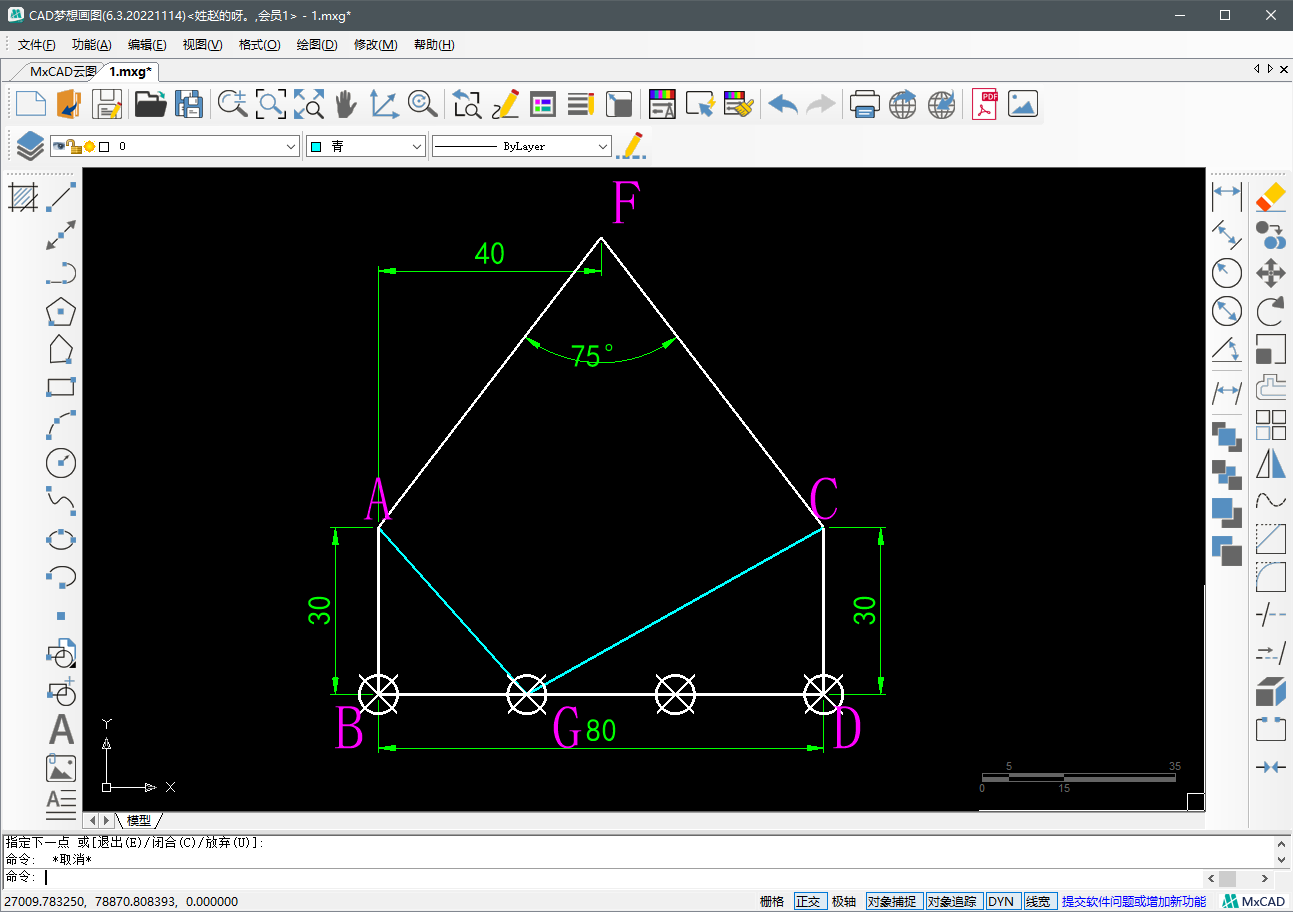1293x912 pixels.
Task: Open the Layer manager stack icon
Action: point(30,146)
